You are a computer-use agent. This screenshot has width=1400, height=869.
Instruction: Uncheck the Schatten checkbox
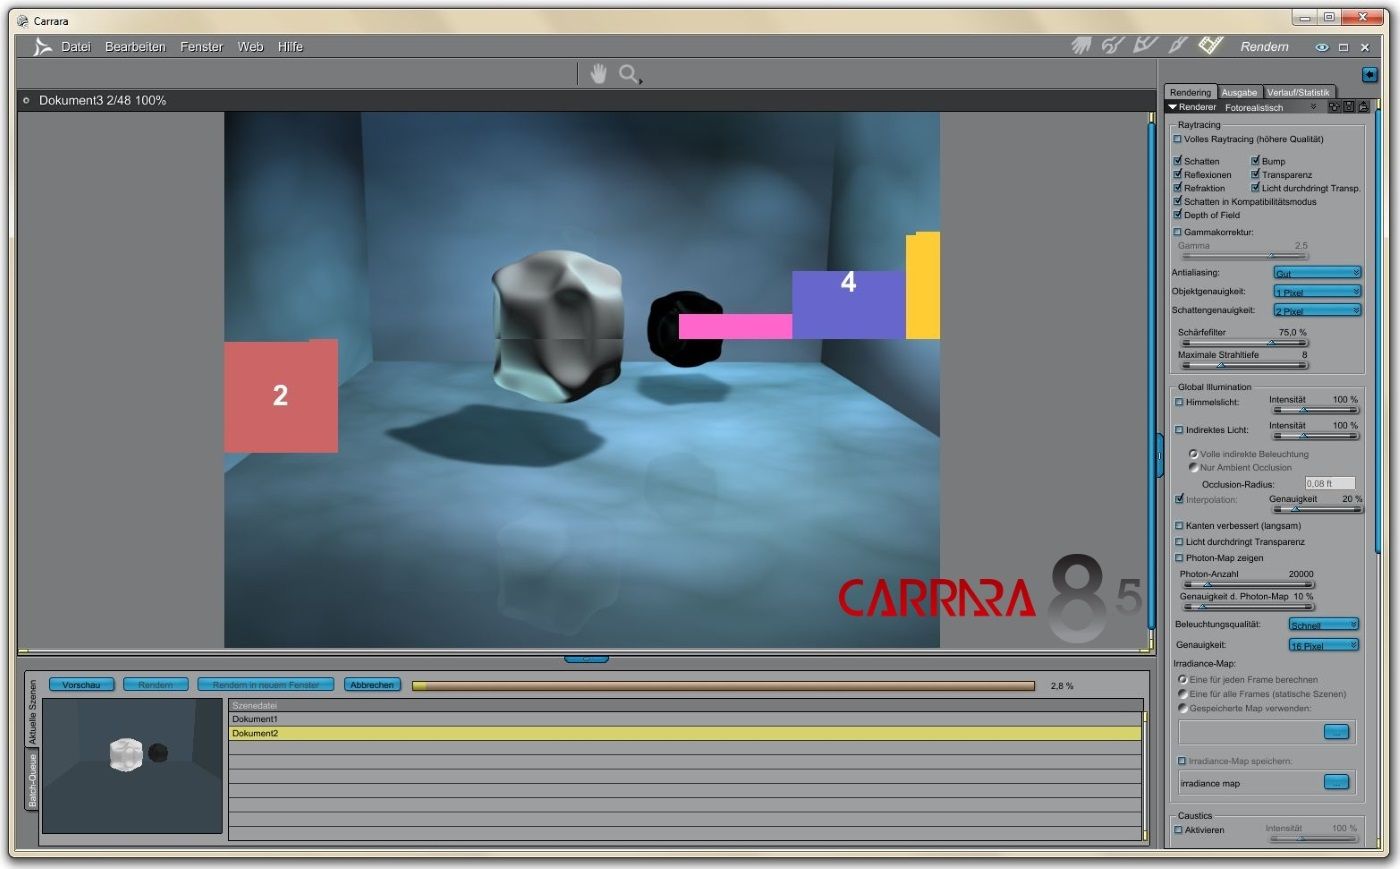[1178, 161]
